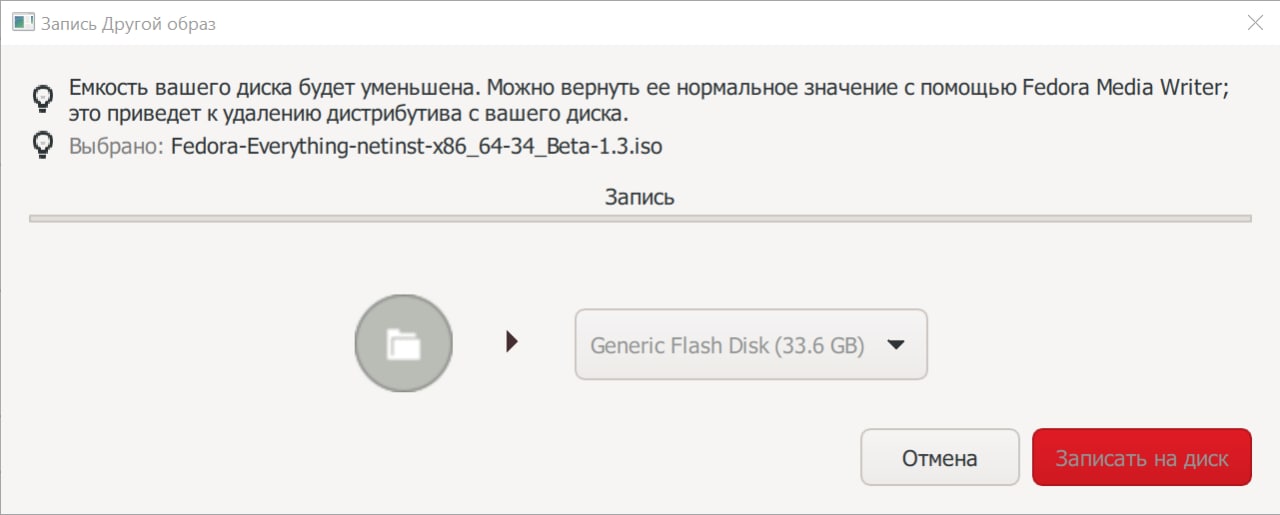The width and height of the screenshot is (1280, 515).
Task: Click the red Записать на диск button
Action: coord(1141,459)
